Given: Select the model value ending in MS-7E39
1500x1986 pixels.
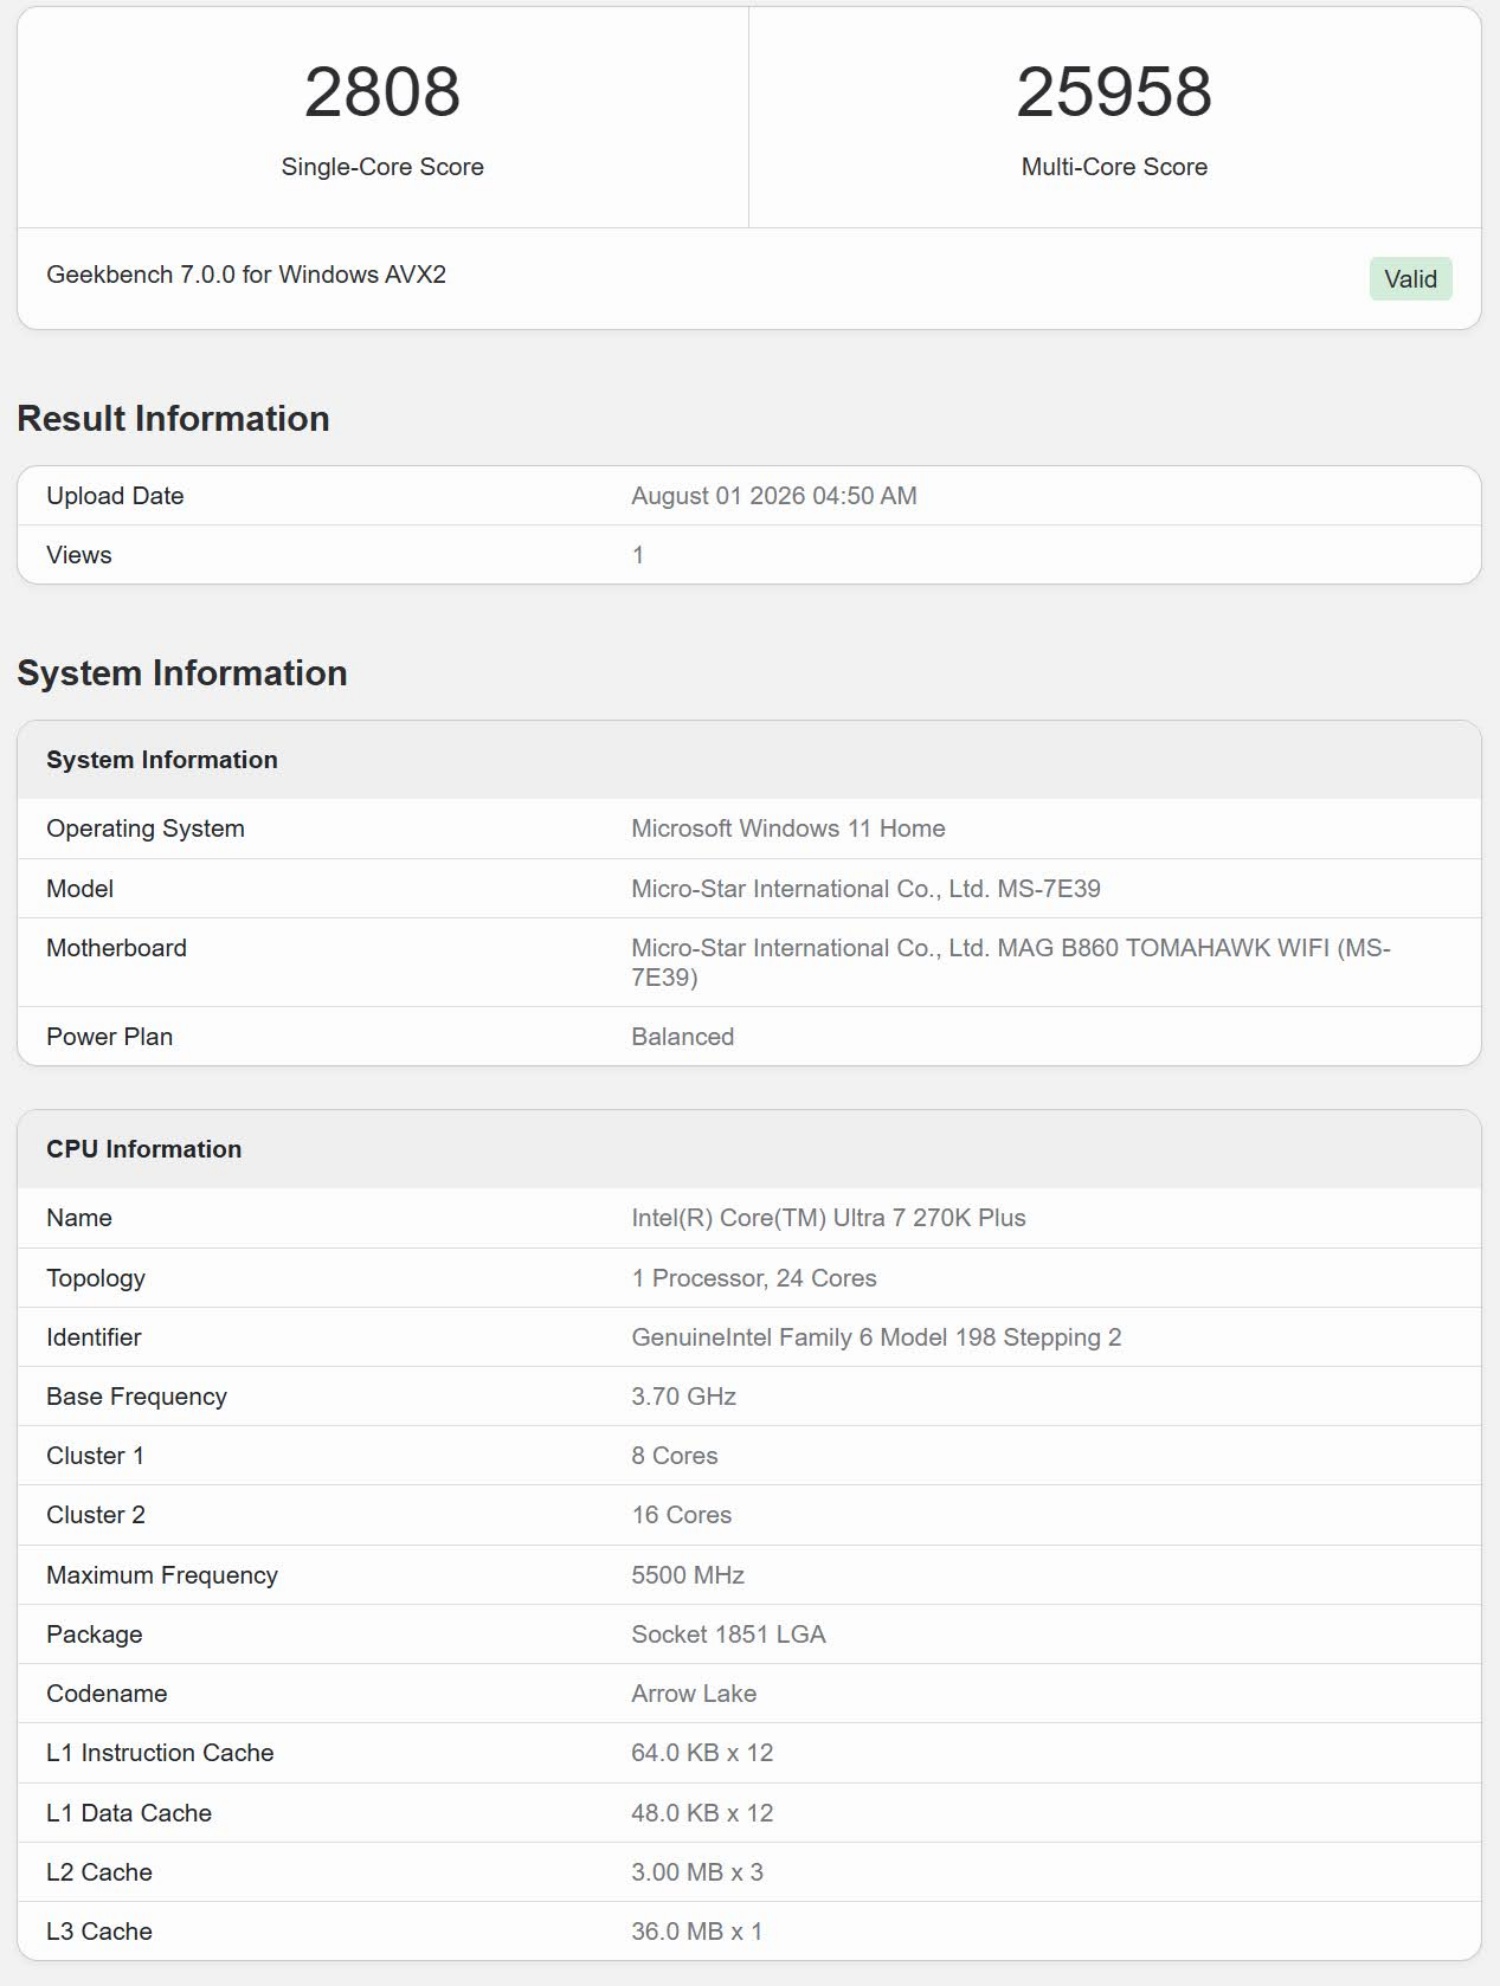Looking at the screenshot, I should [866, 888].
